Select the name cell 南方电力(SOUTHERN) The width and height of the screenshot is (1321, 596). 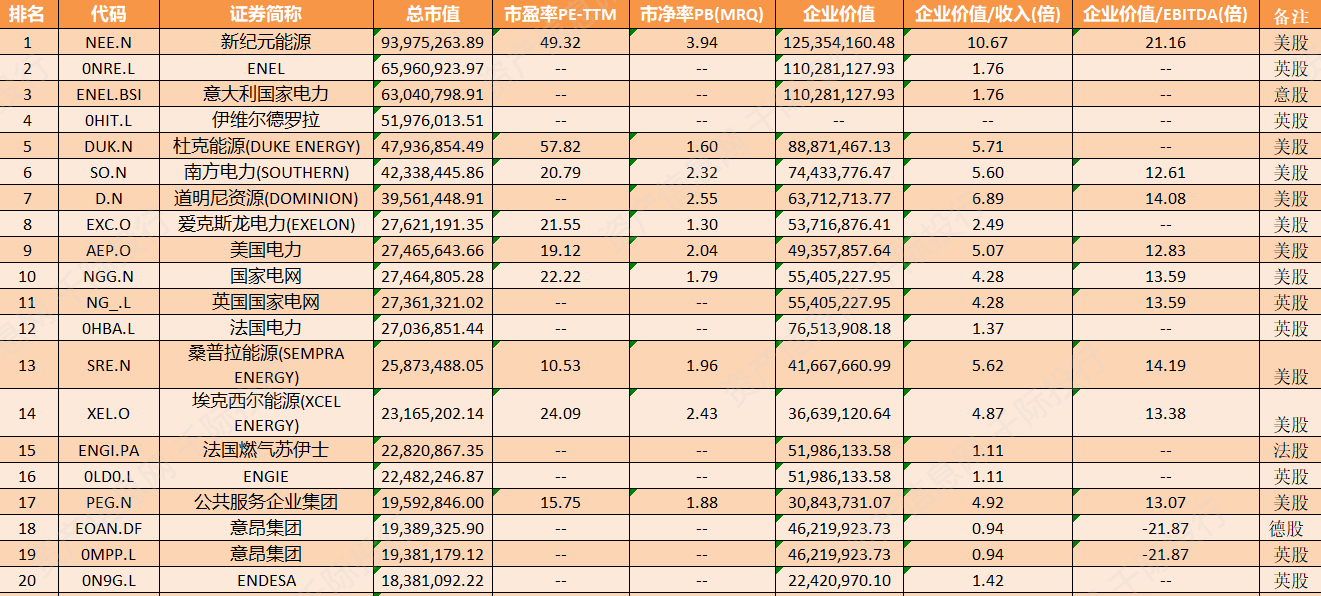[265, 172]
